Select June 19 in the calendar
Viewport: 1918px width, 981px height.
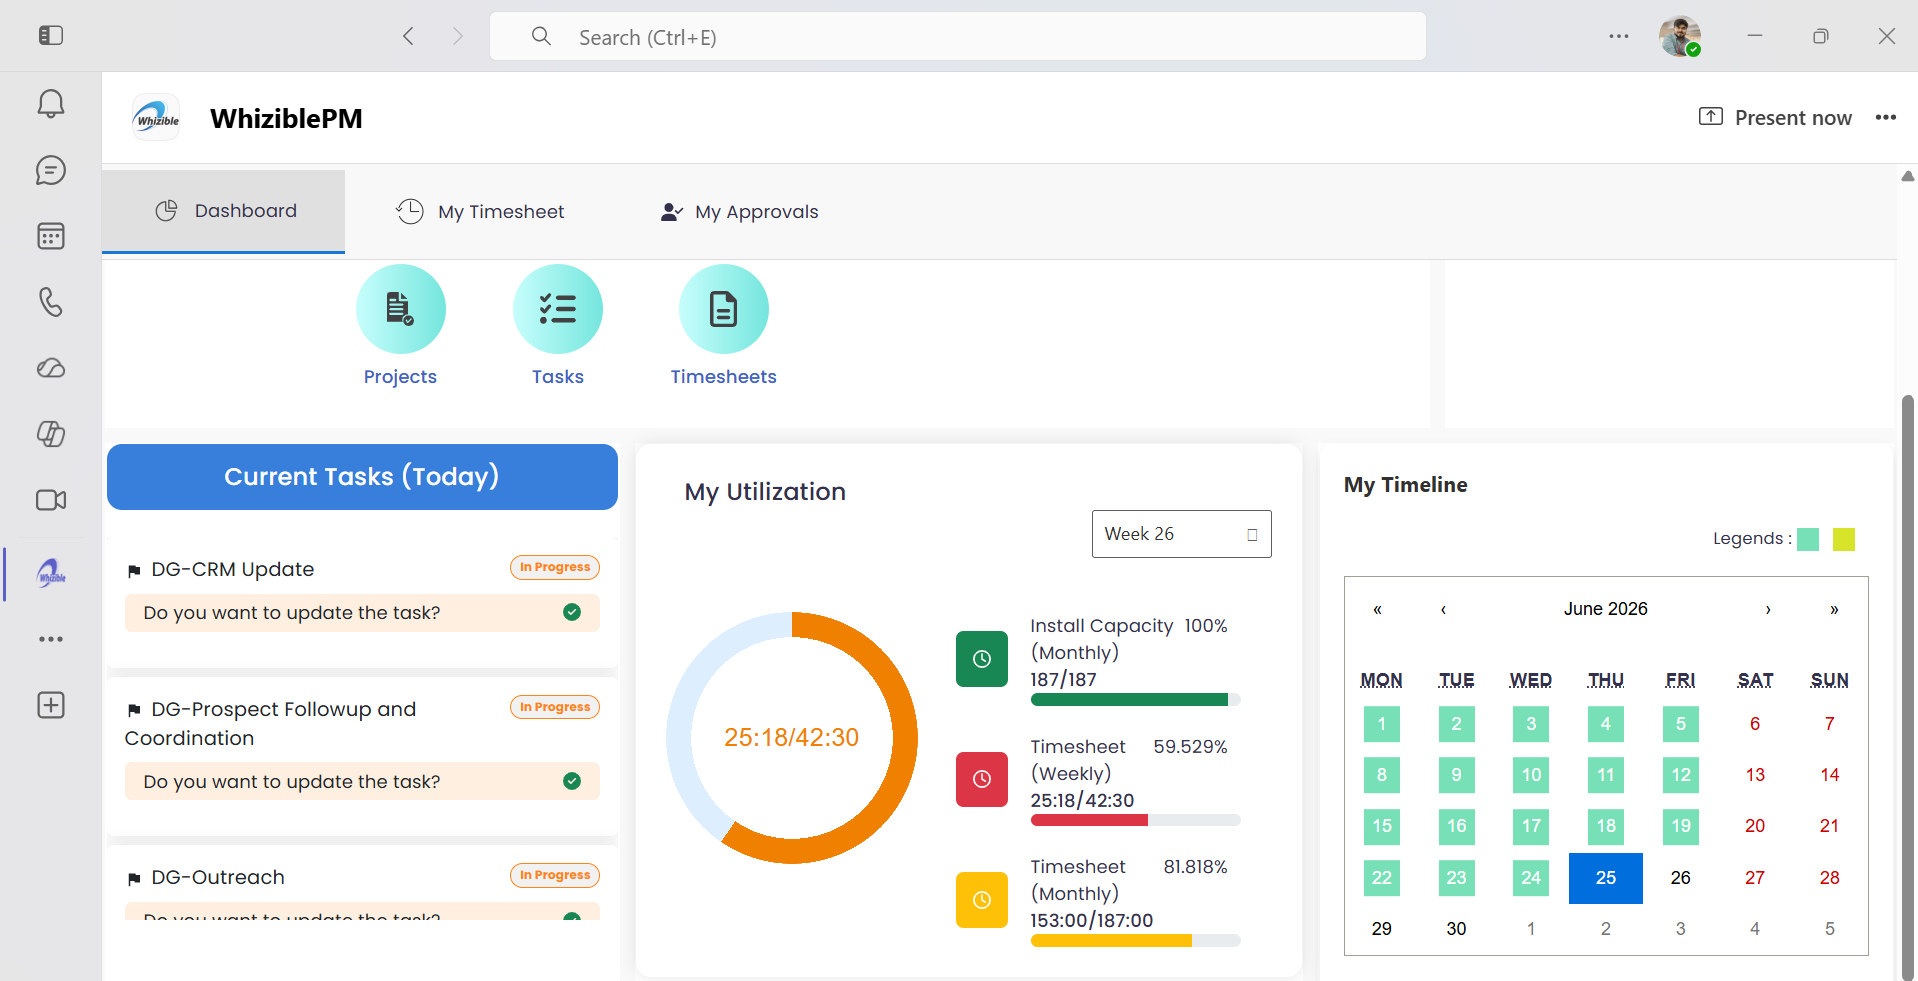1681,826
